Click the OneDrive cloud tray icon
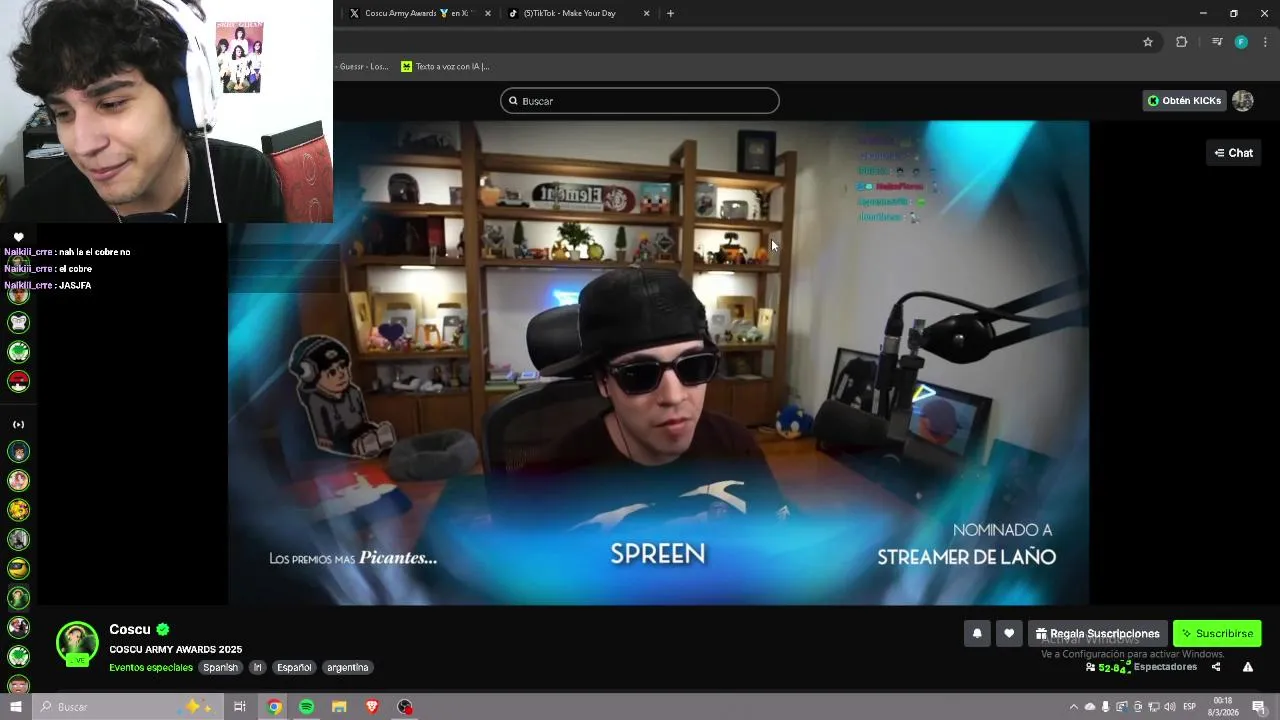This screenshot has height=720, width=1280. tap(1090, 707)
